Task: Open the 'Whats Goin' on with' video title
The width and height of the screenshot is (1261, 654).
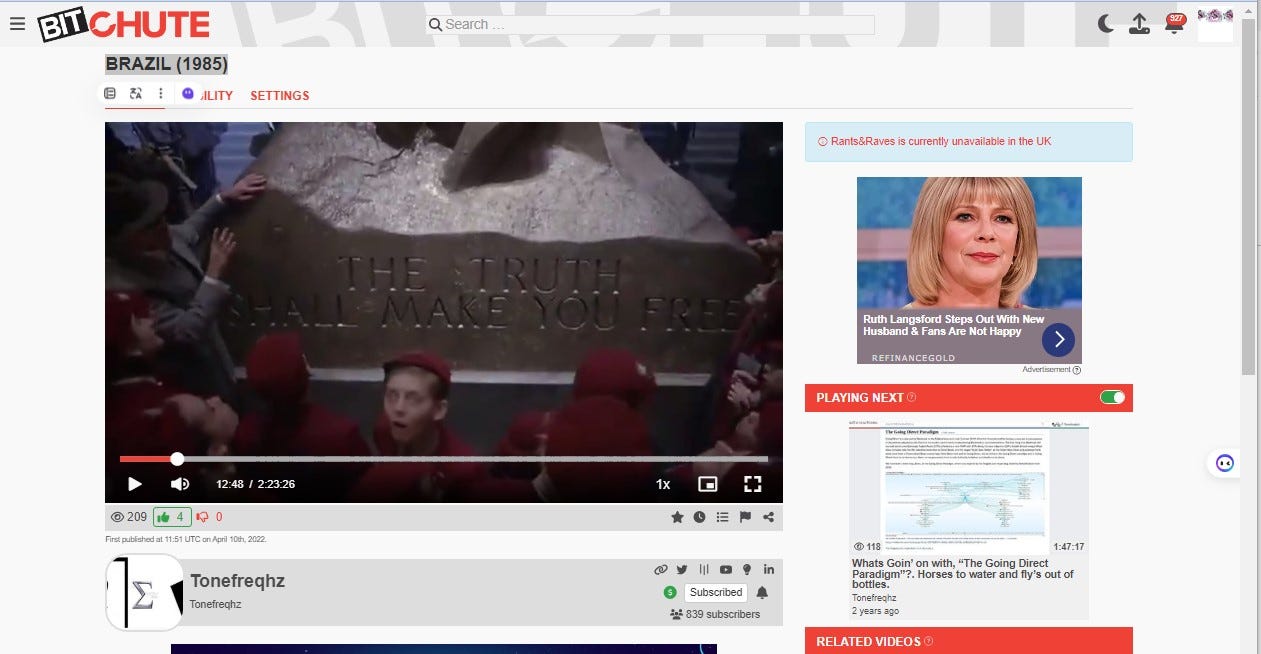Action: (963, 574)
